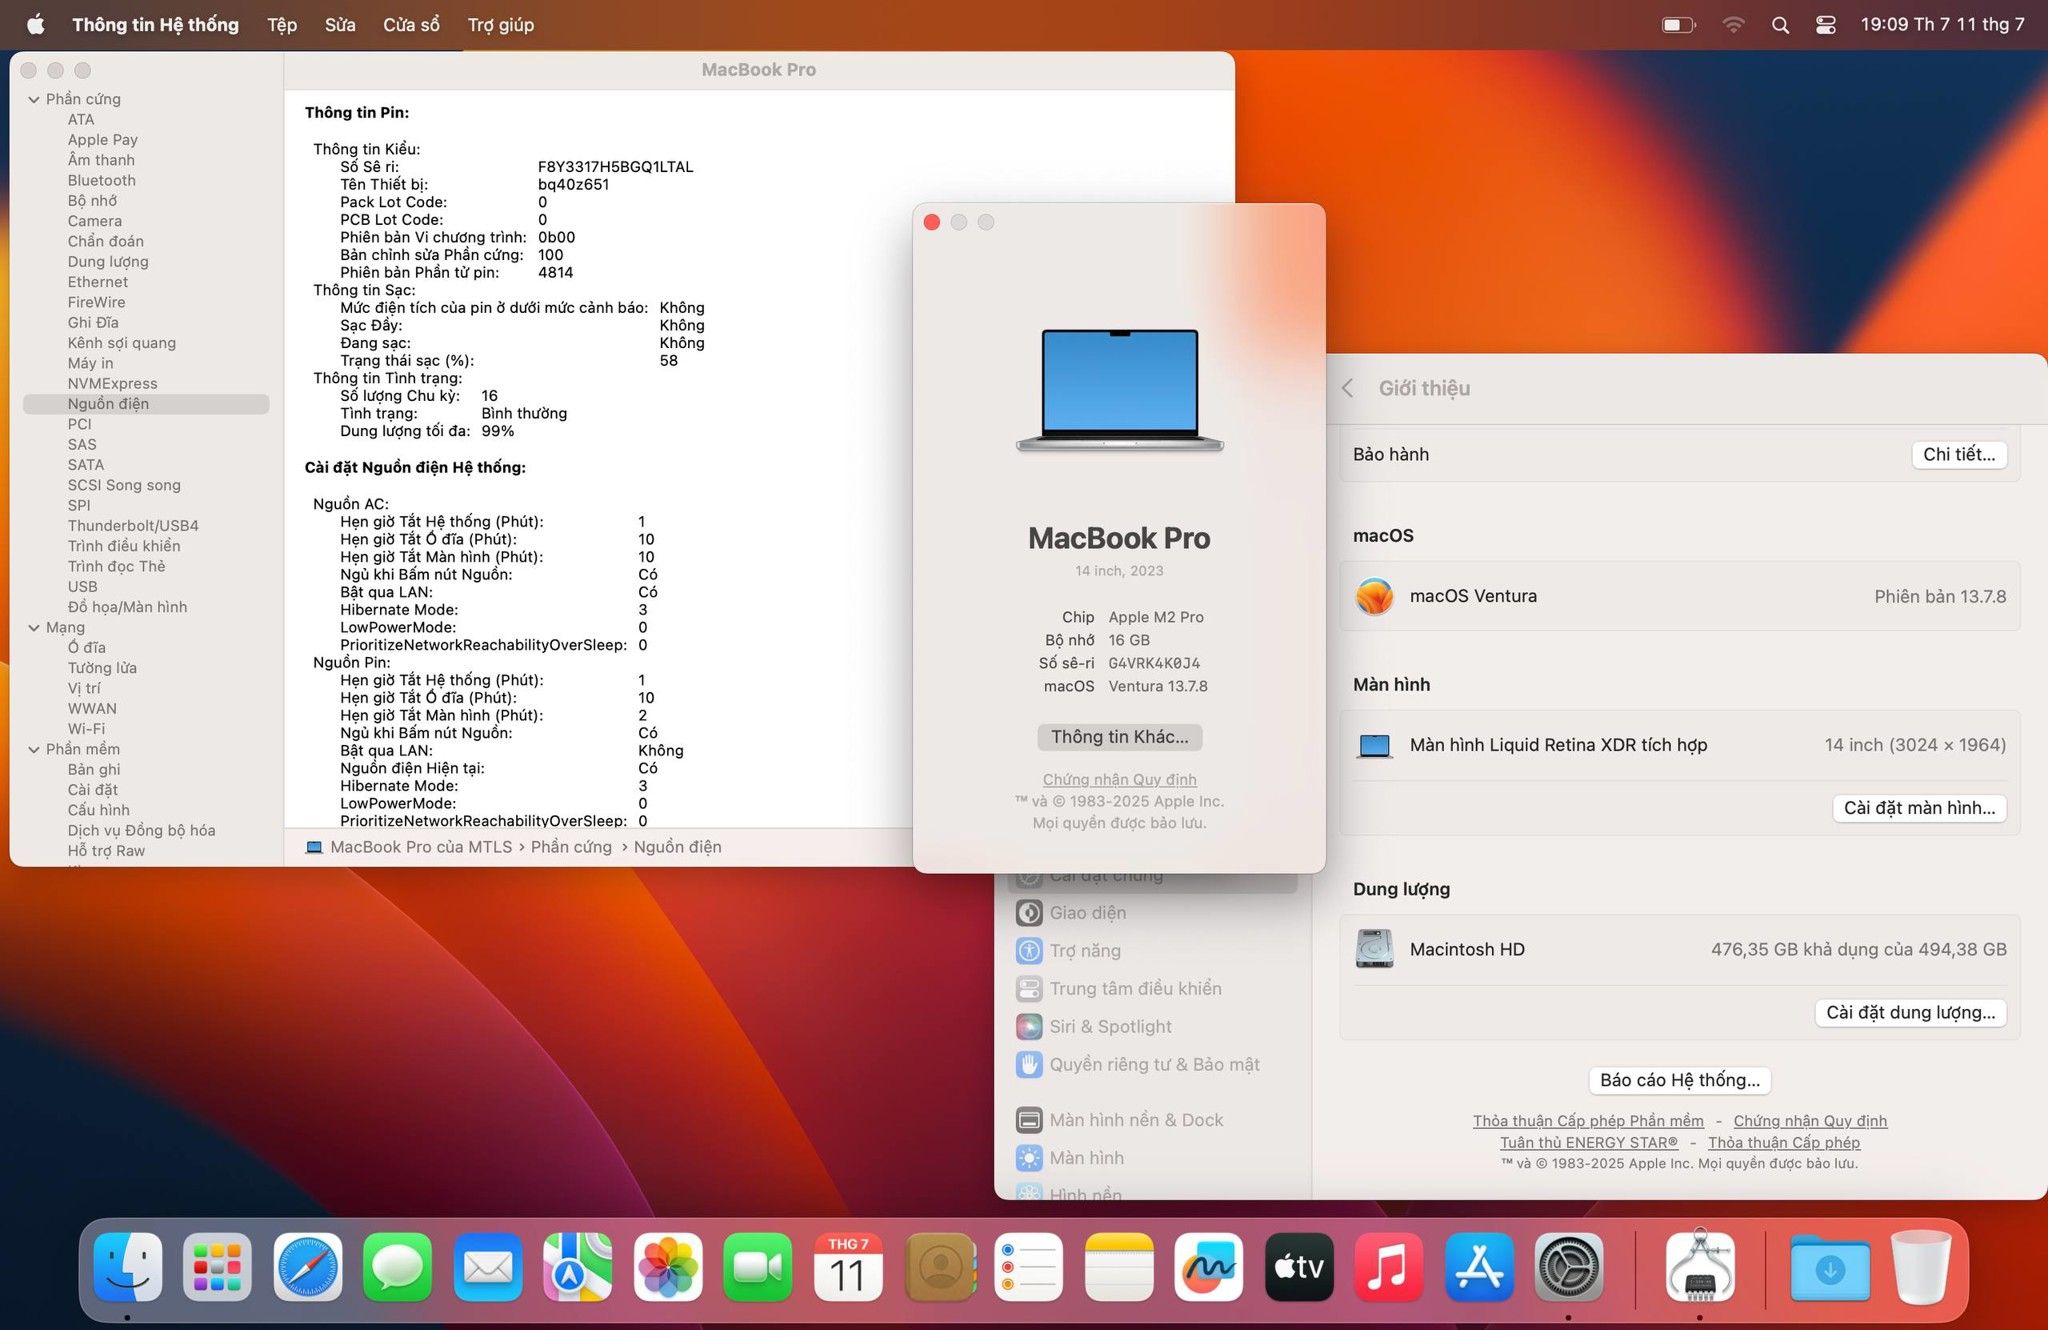
Task: Open the Trash in the Dock
Action: (1921, 1267)
